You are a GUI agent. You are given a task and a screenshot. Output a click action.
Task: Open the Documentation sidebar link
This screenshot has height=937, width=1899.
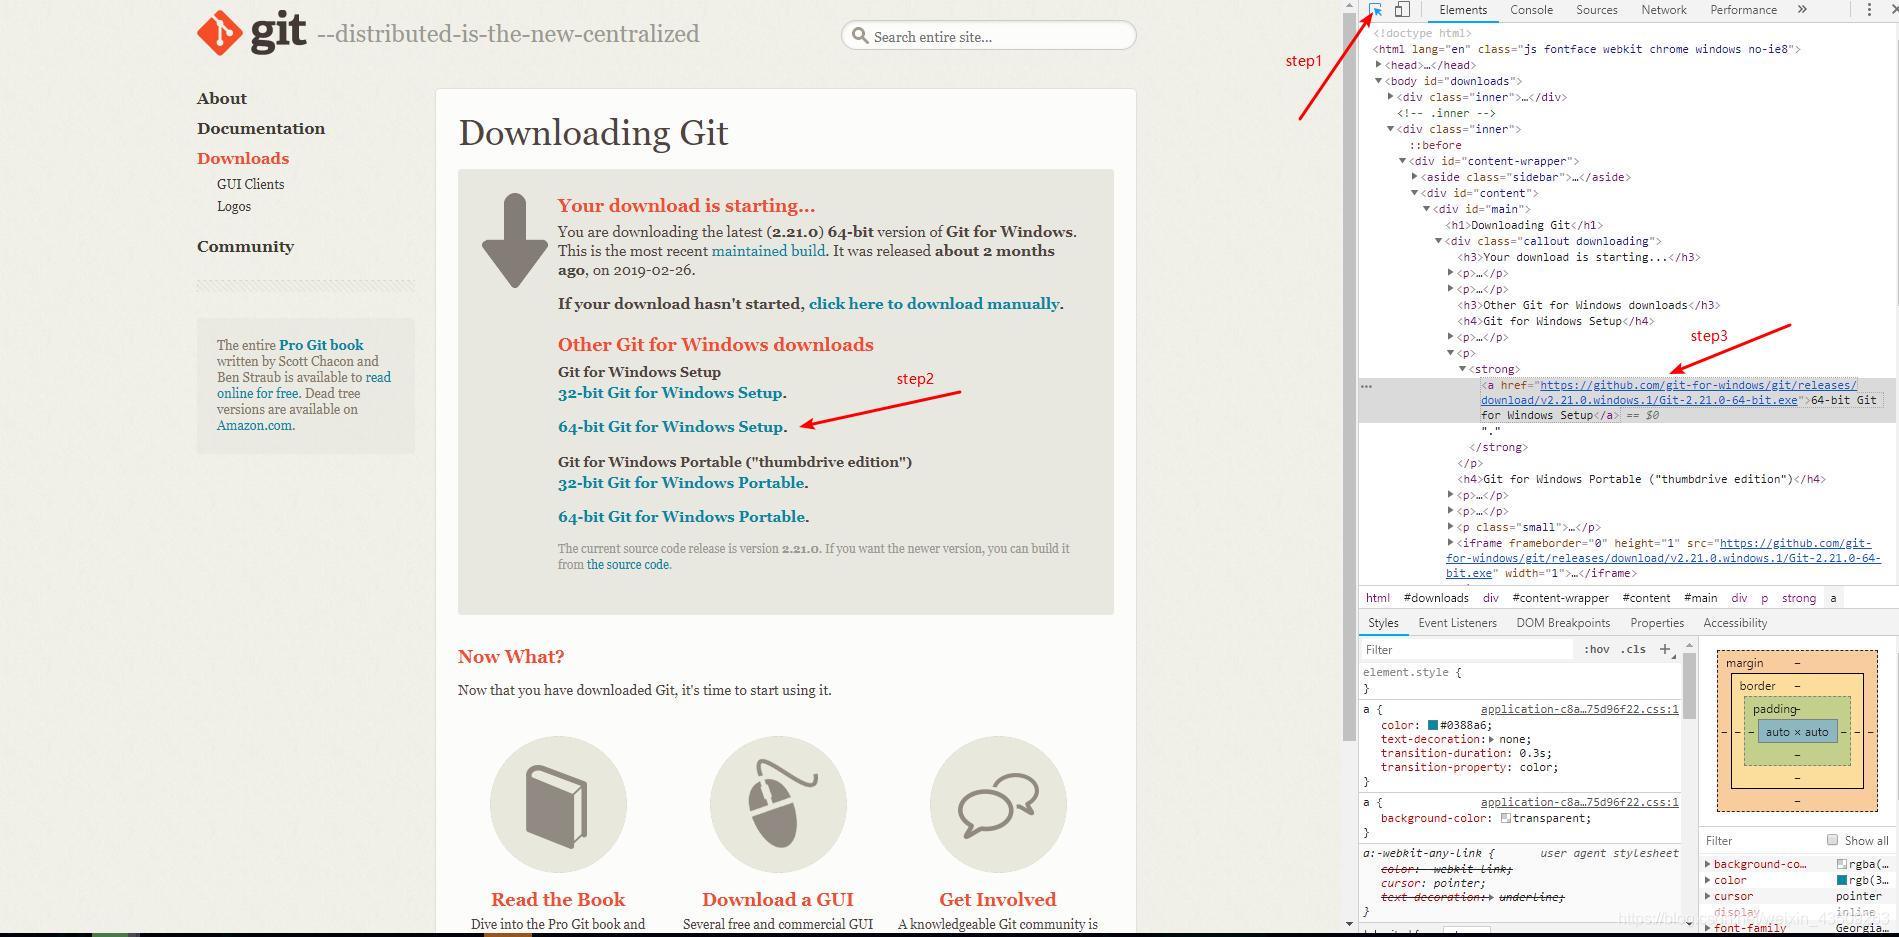click(x=261, y=128)
